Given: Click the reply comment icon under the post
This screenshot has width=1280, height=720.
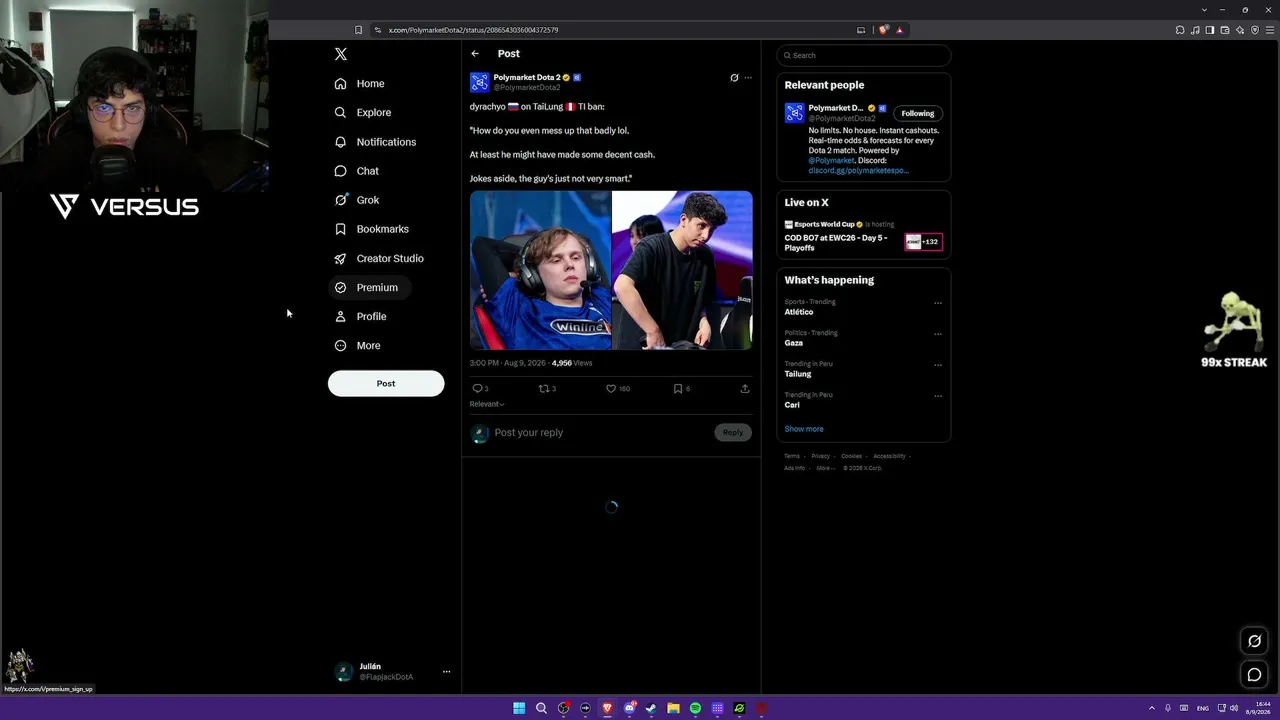Looking at the screenshot, I should 476,389.
